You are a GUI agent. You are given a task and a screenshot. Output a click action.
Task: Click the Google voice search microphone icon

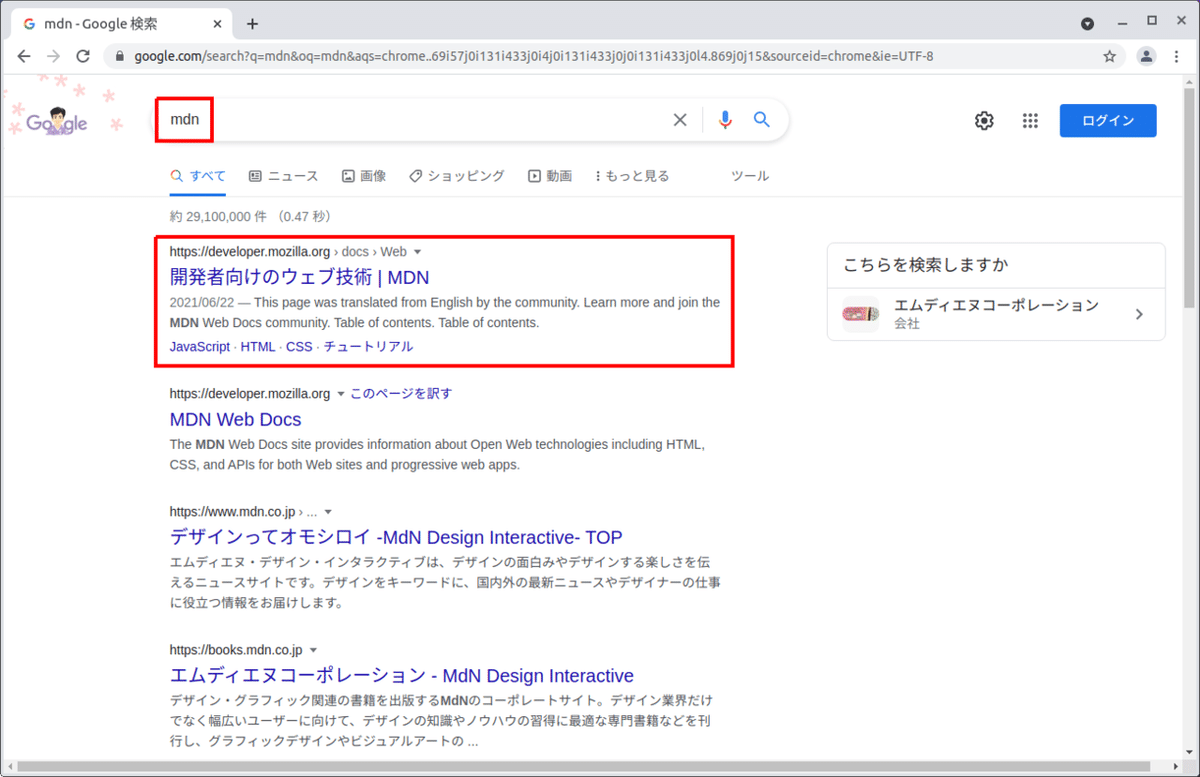coord(724,119)
